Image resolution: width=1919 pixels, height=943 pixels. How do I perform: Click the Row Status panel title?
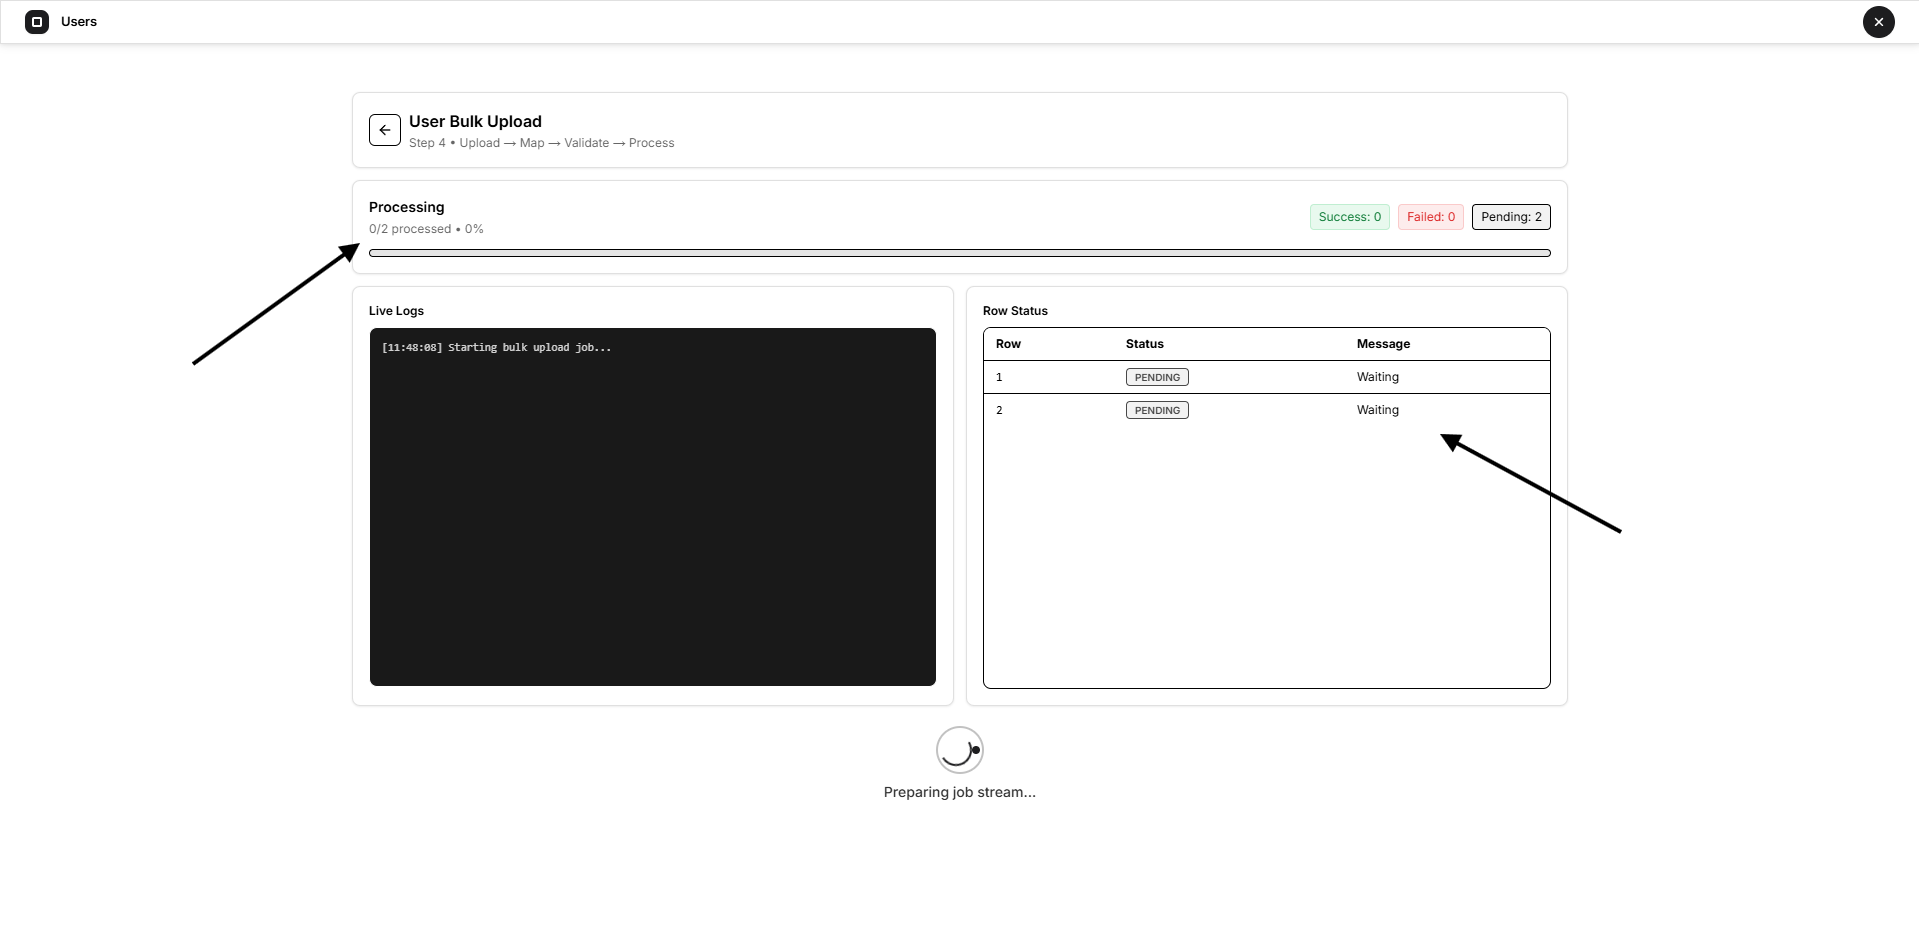tap(1015, 311)
